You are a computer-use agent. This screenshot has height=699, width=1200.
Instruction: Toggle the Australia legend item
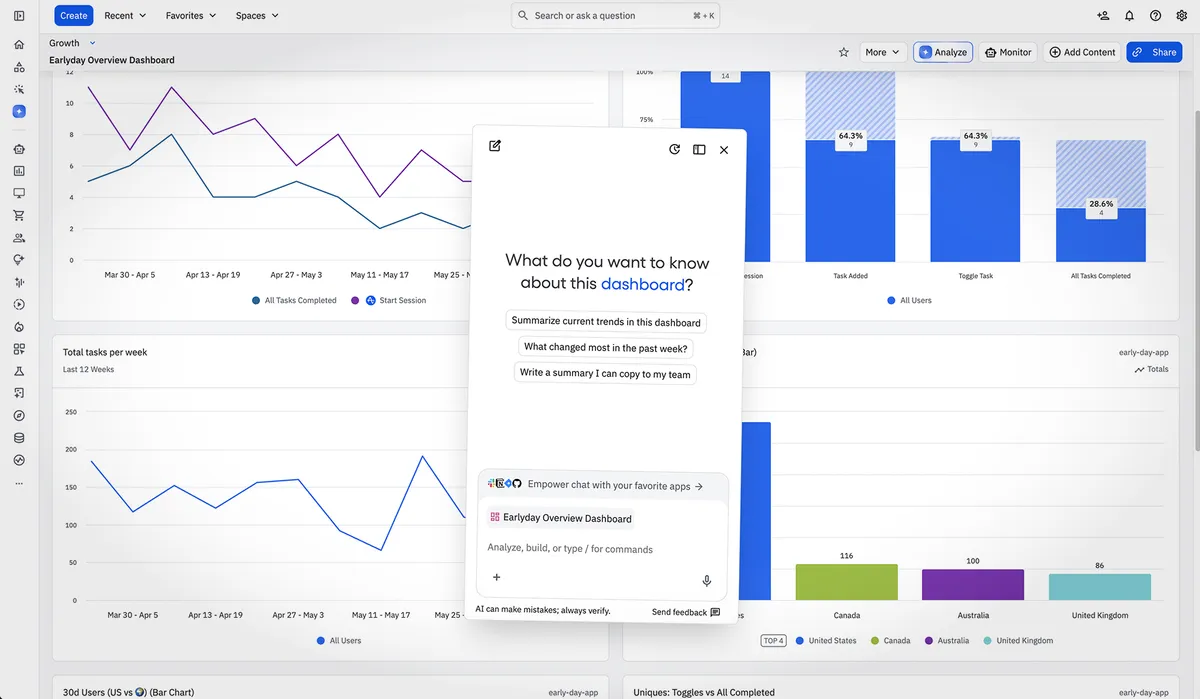946,640
